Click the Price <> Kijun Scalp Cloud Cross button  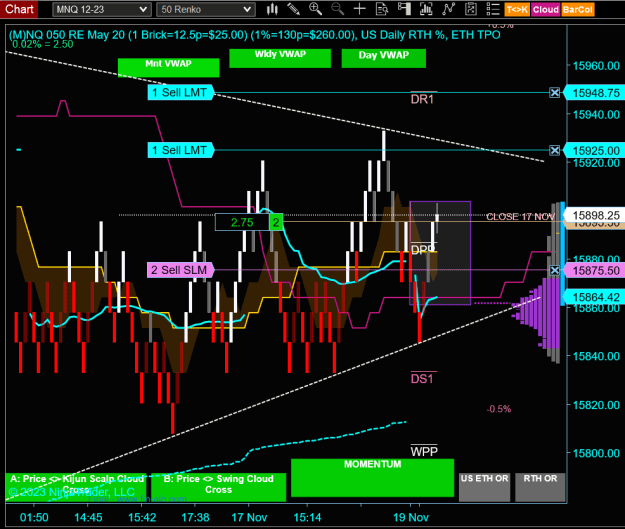pos(76,487)
